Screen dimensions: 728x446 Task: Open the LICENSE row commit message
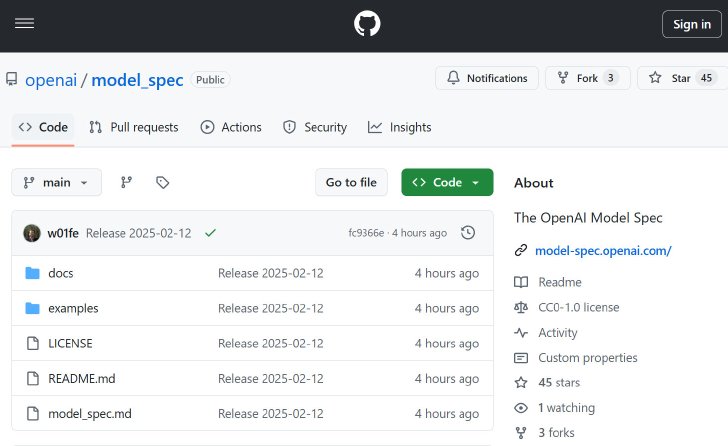pyautogui.click(x=271, y=343)
